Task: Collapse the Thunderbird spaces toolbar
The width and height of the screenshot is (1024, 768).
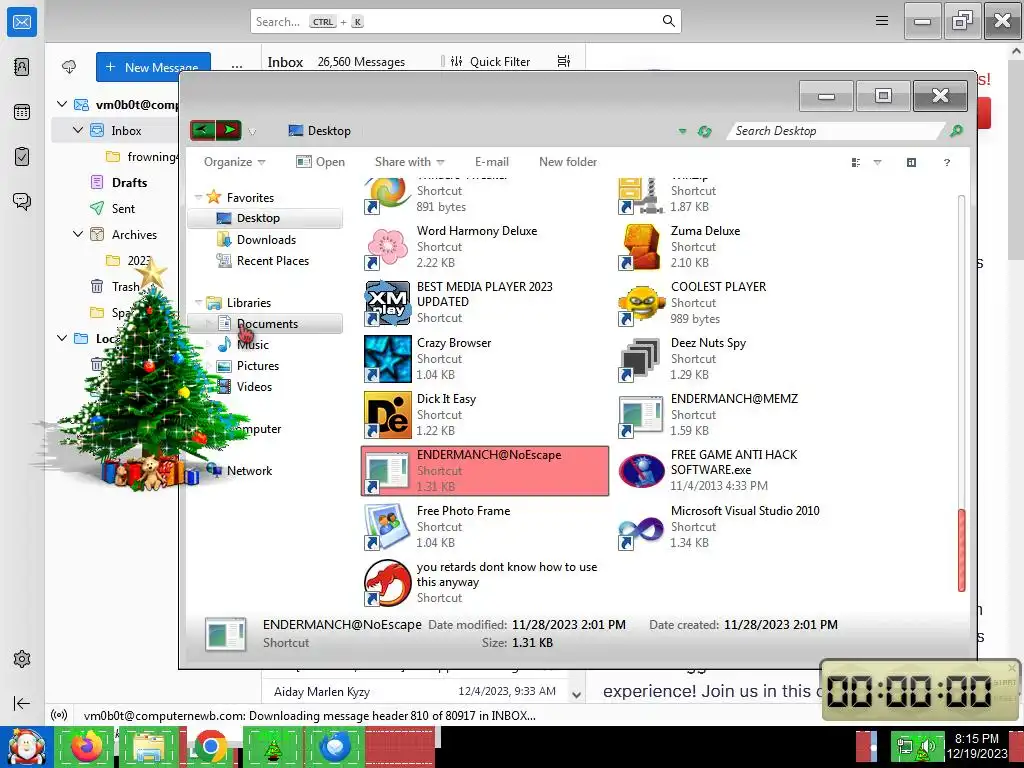Action: (x=22, y=703)
